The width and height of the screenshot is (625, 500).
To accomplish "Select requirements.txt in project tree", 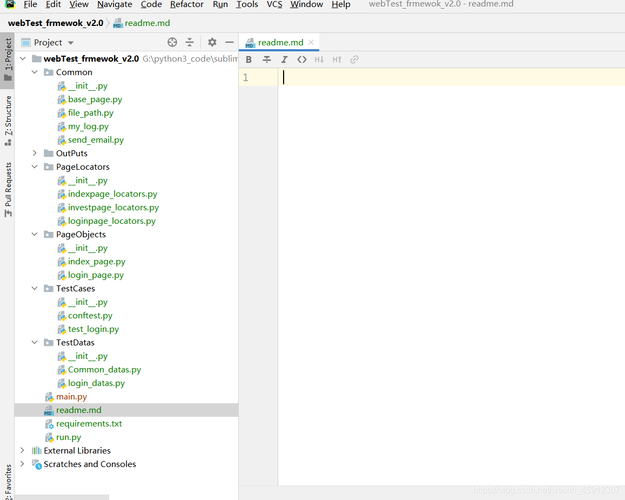I will pos(88,424).
